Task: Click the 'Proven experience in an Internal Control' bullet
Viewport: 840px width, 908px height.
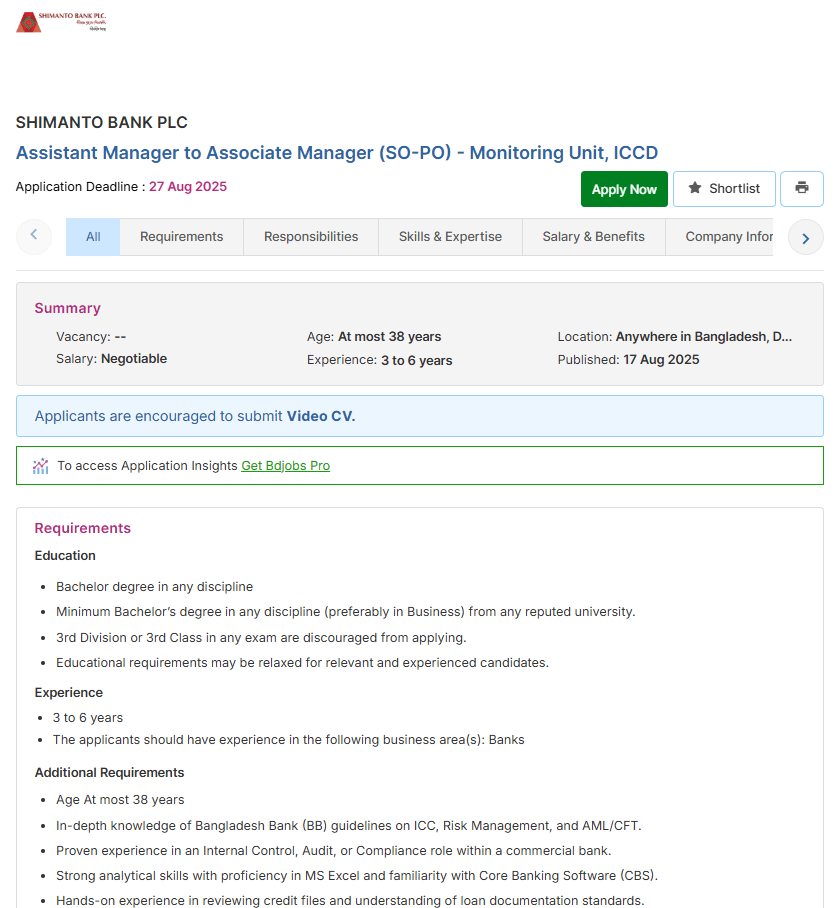Action: pyautogui.click(x=333, y=851)
